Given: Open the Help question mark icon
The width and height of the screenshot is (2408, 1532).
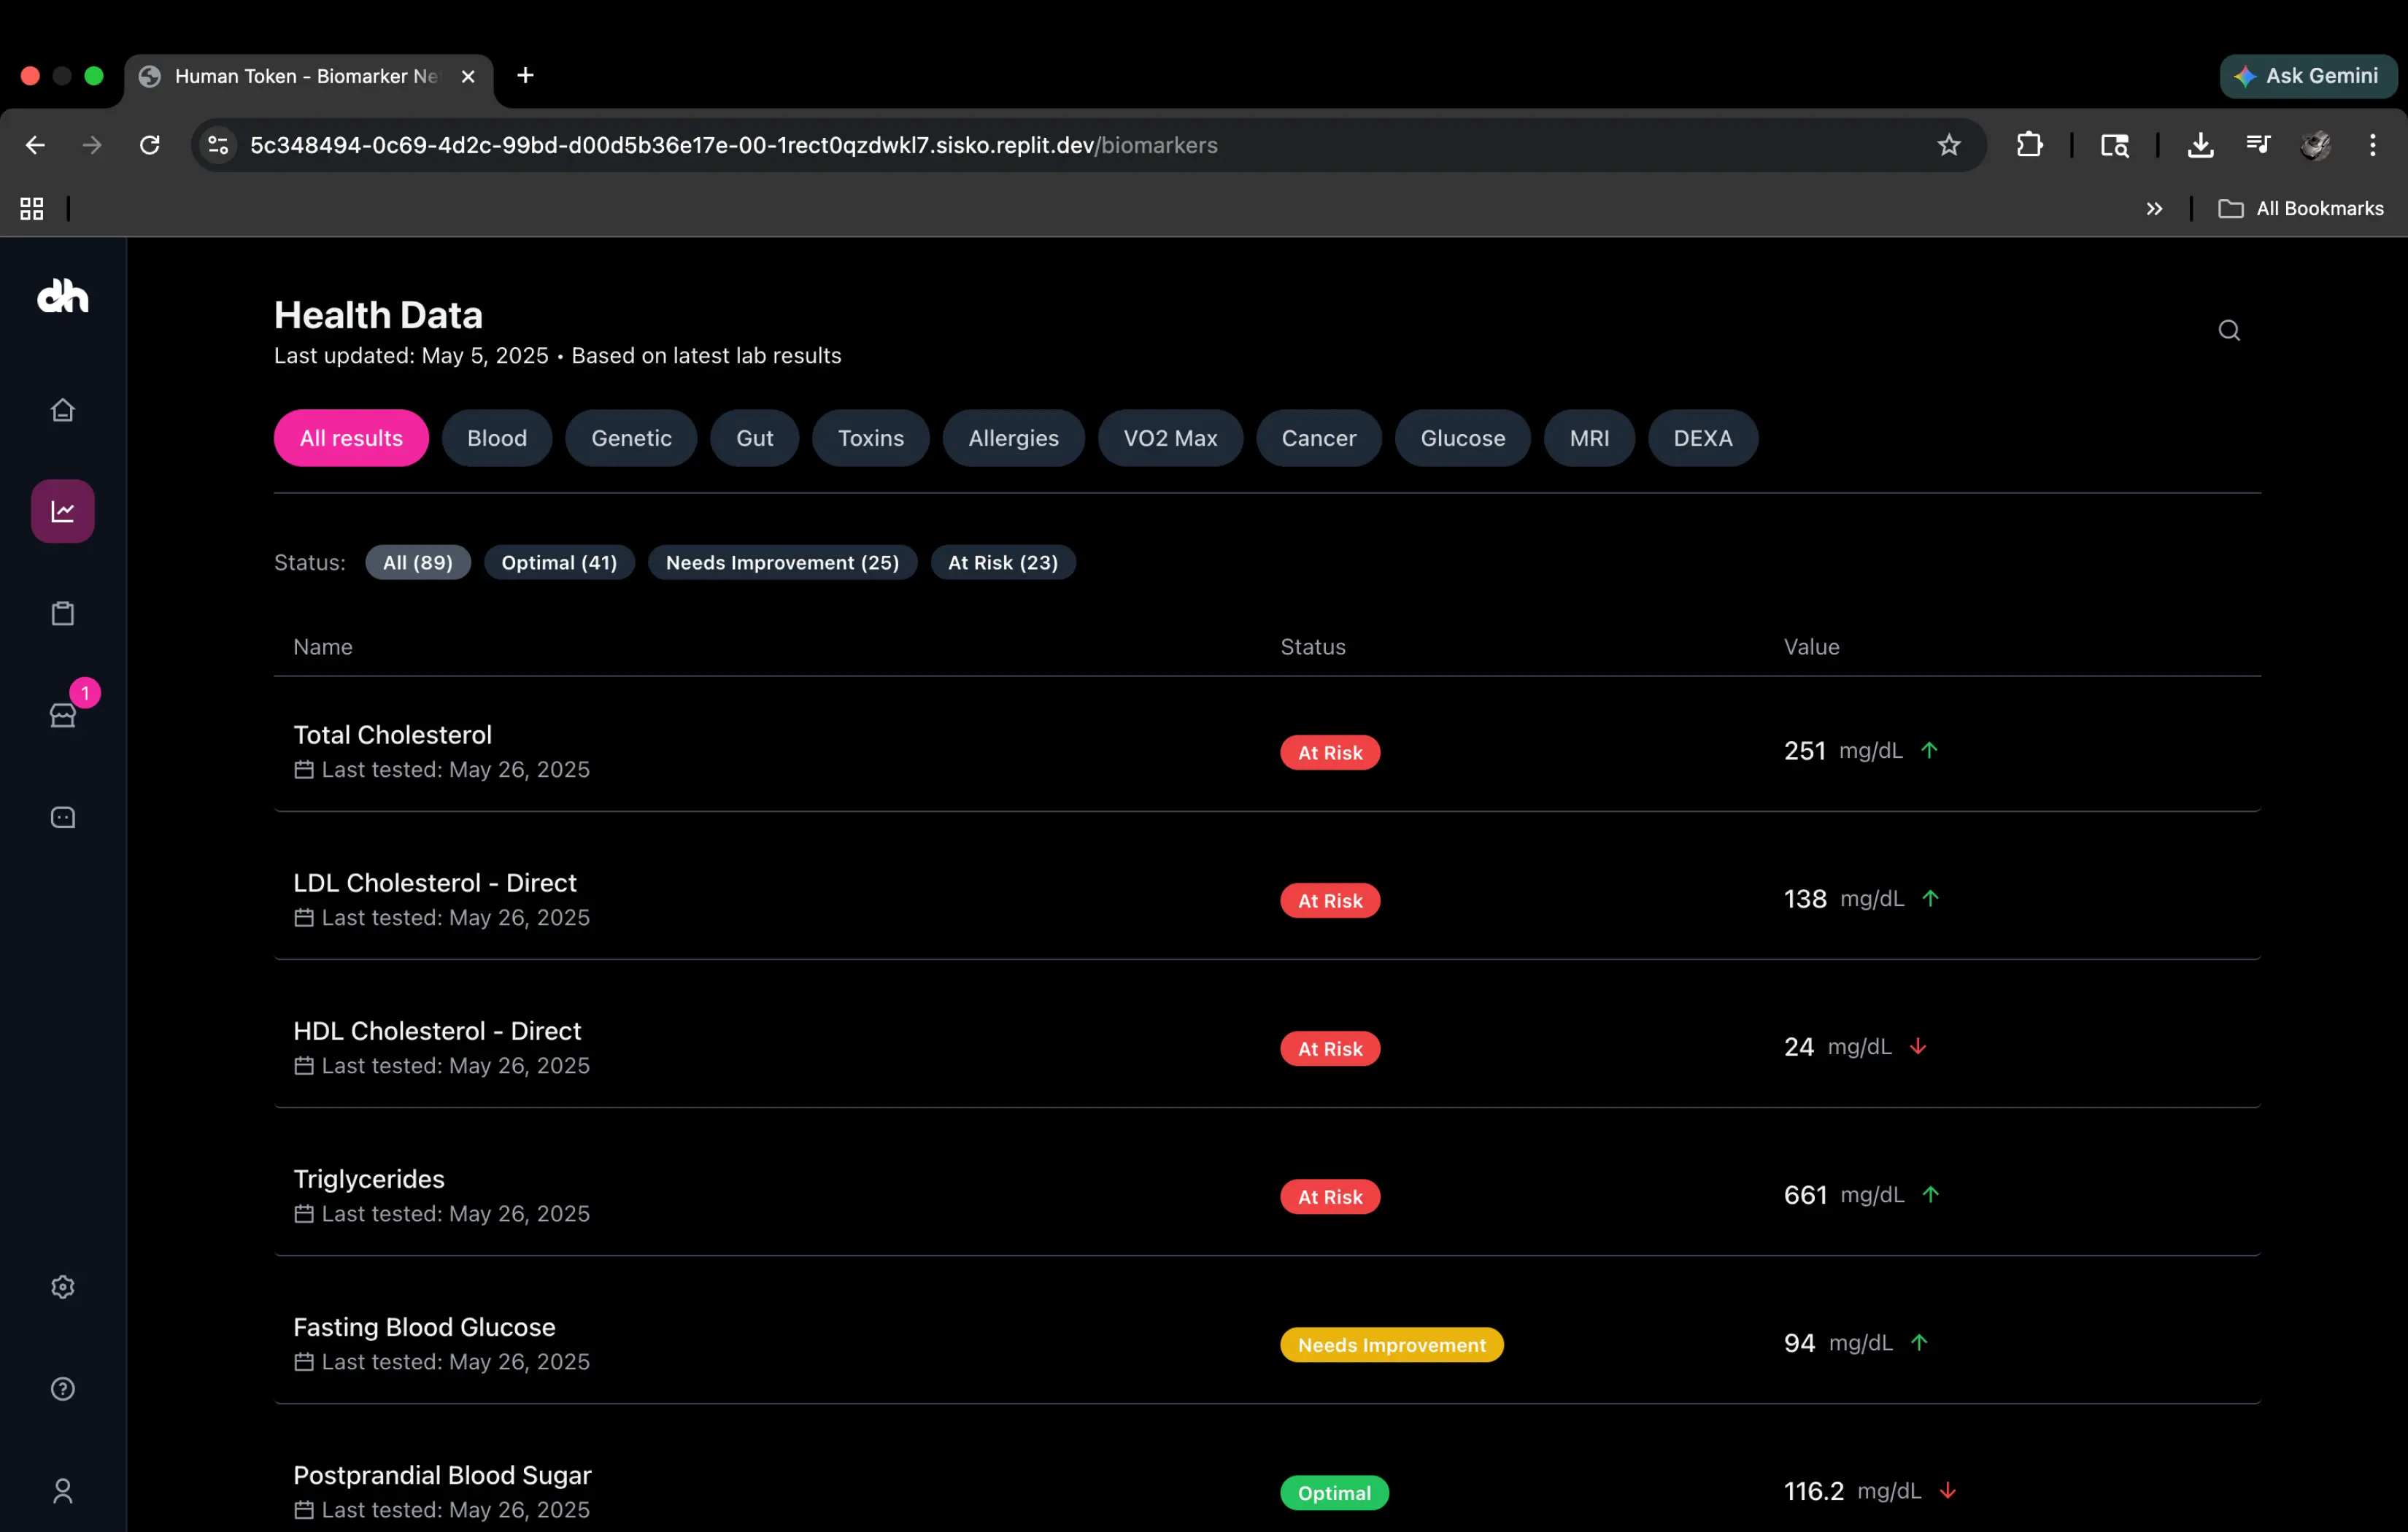Looking at the screenshot, I should (x=62, y=1388).
